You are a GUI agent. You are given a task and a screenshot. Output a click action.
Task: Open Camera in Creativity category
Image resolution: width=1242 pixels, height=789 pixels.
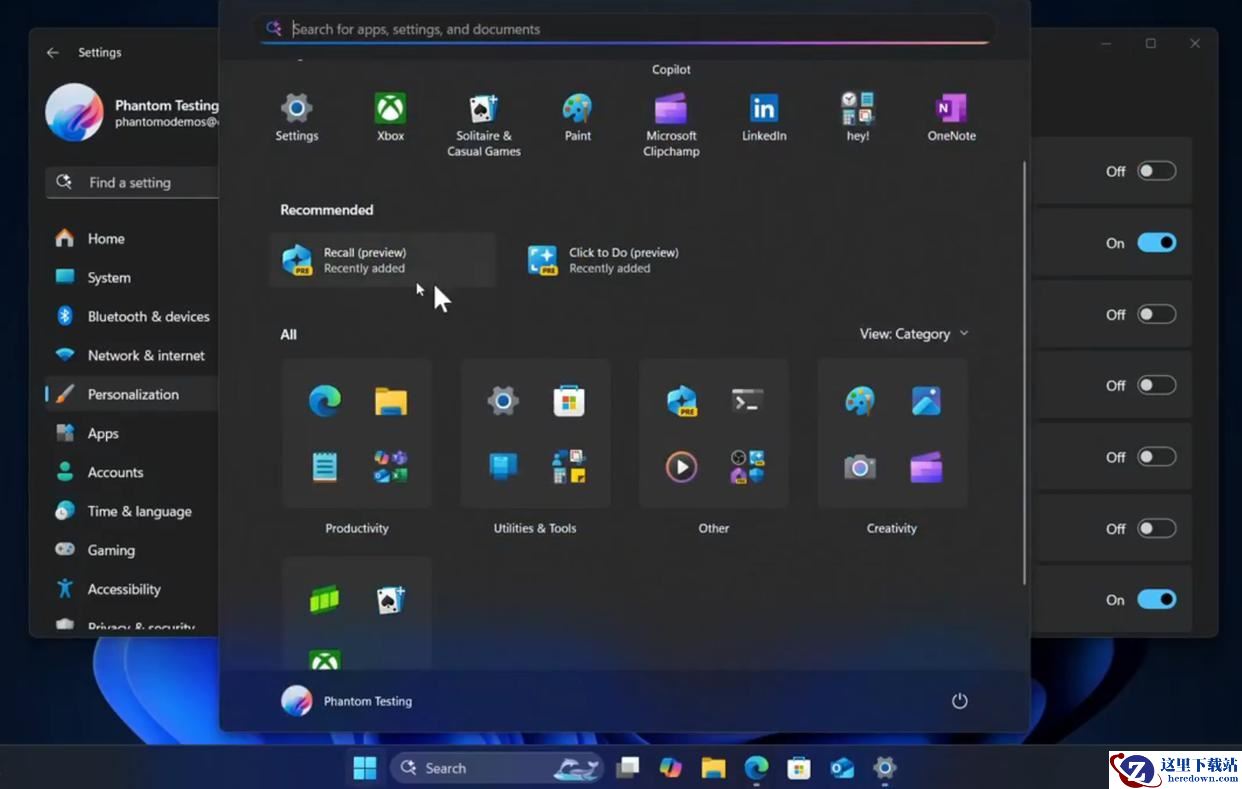[x=859, y=467]
